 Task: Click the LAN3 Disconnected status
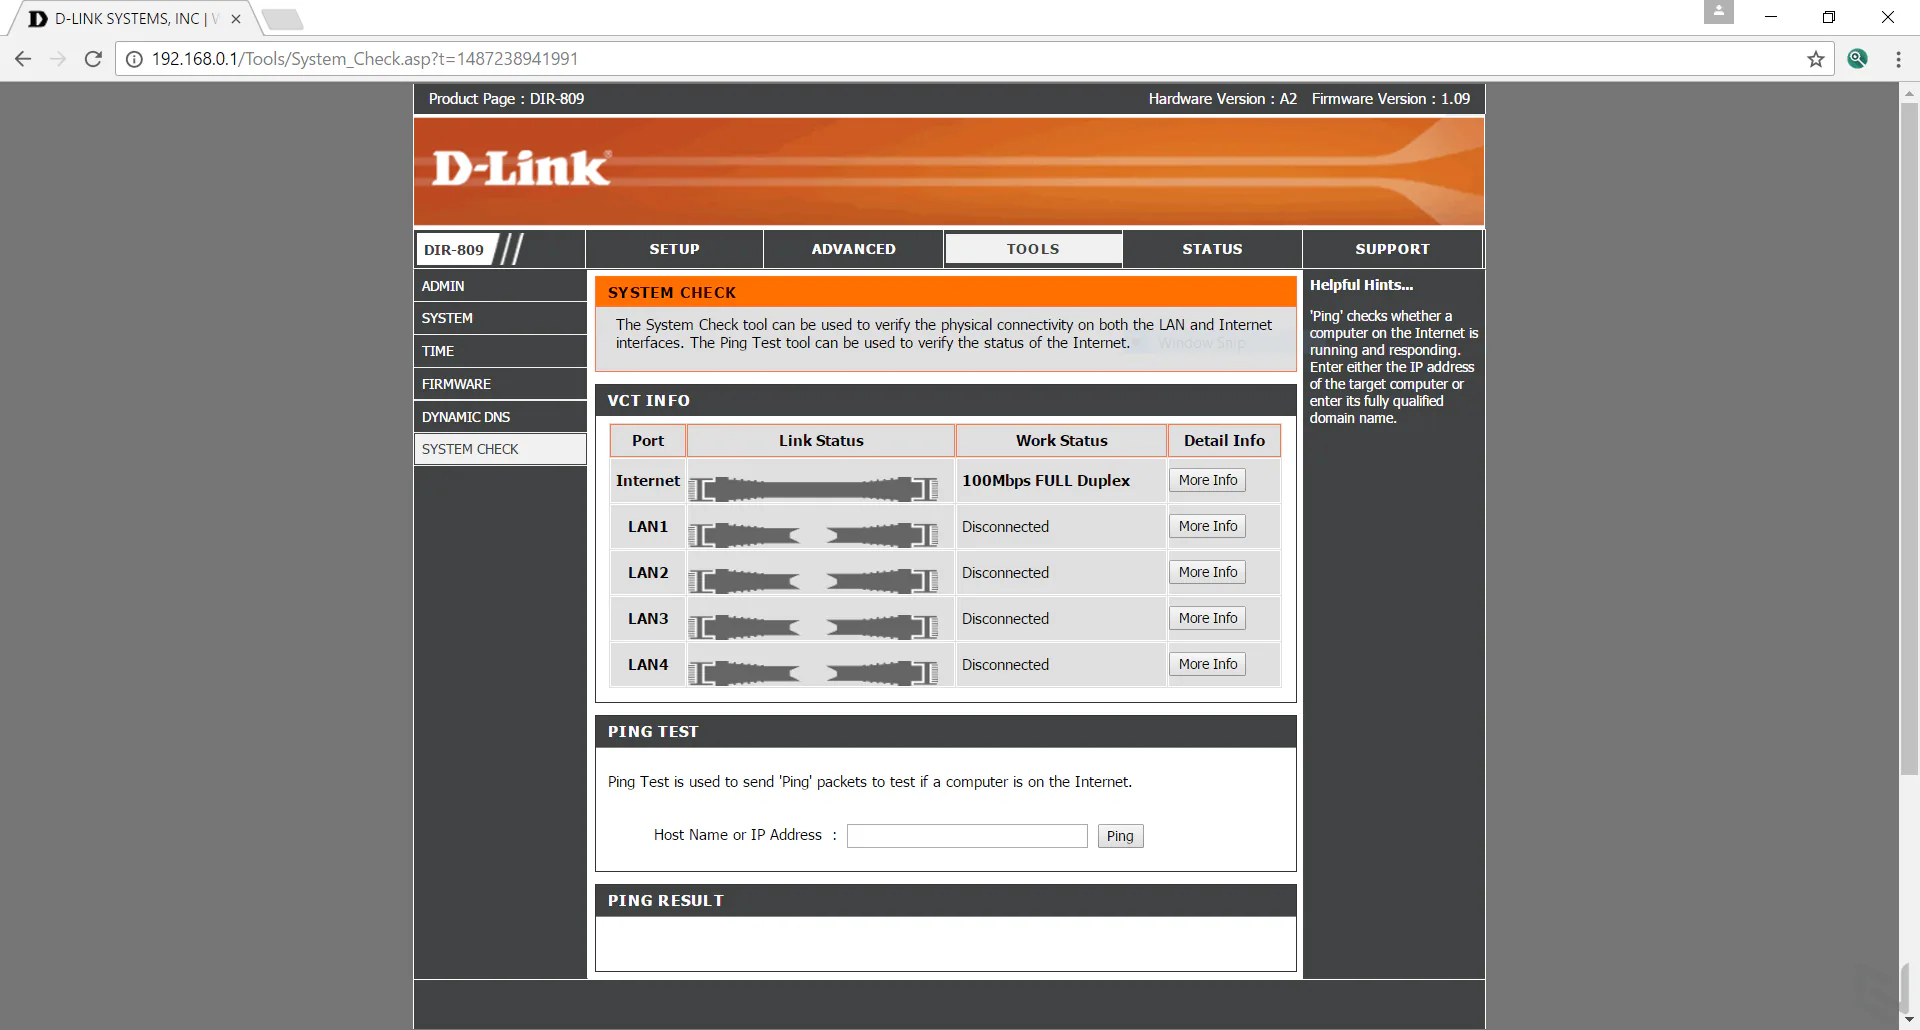(x=1005, y=619)
